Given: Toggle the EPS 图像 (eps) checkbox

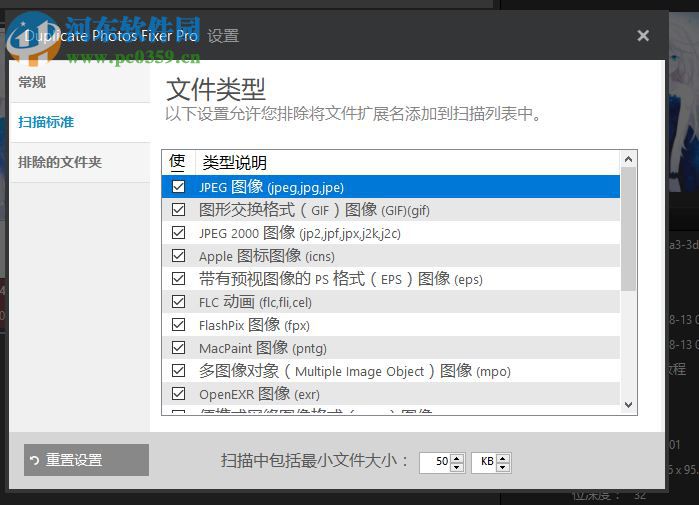Looking at the screenshot, I should [x=178, y=279].
